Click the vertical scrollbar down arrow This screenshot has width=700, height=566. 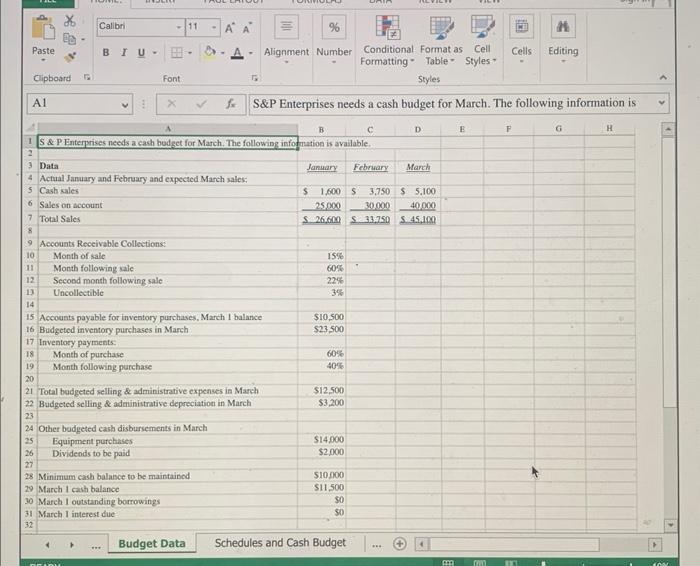[670, 525]
